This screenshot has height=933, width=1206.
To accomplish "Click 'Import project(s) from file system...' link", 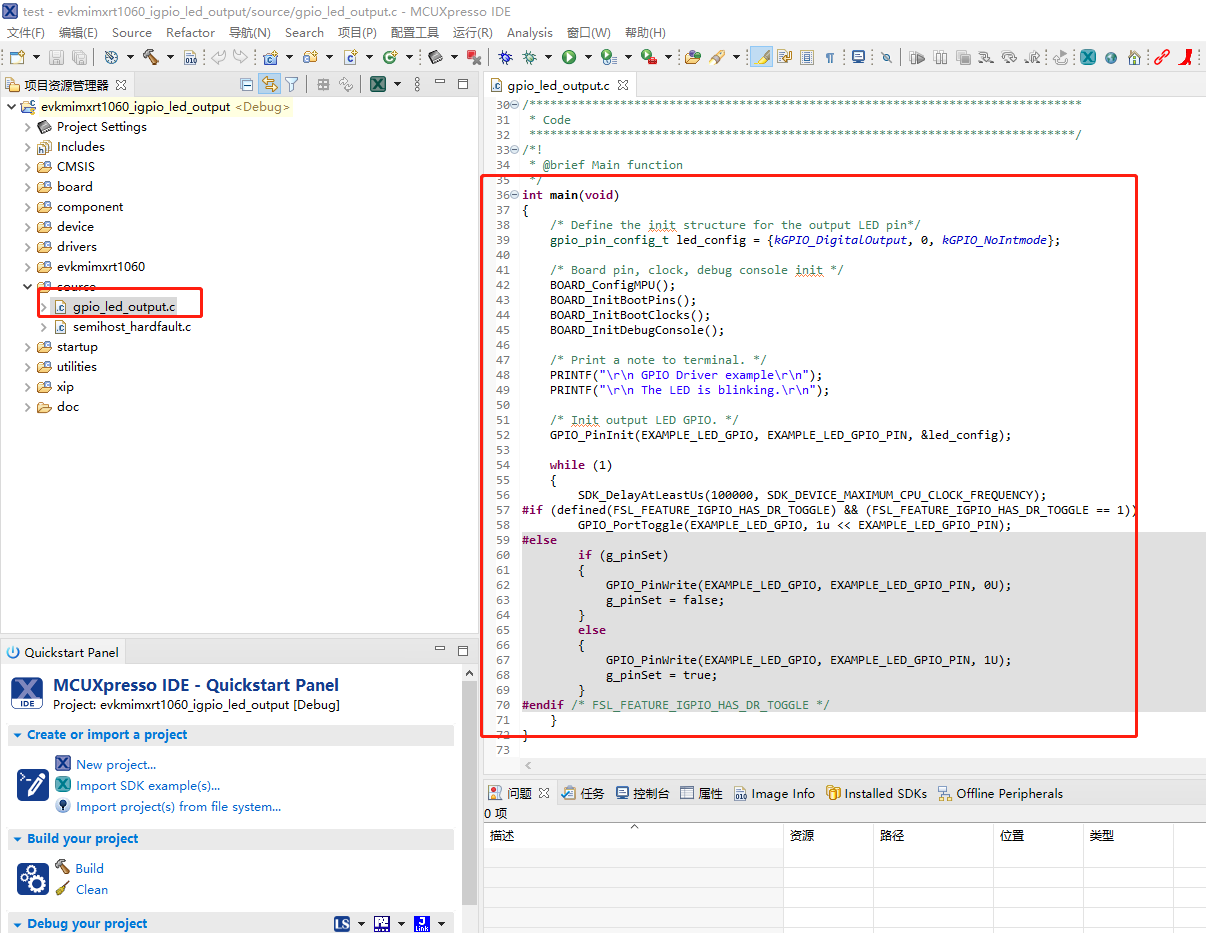I will (178, 806).
